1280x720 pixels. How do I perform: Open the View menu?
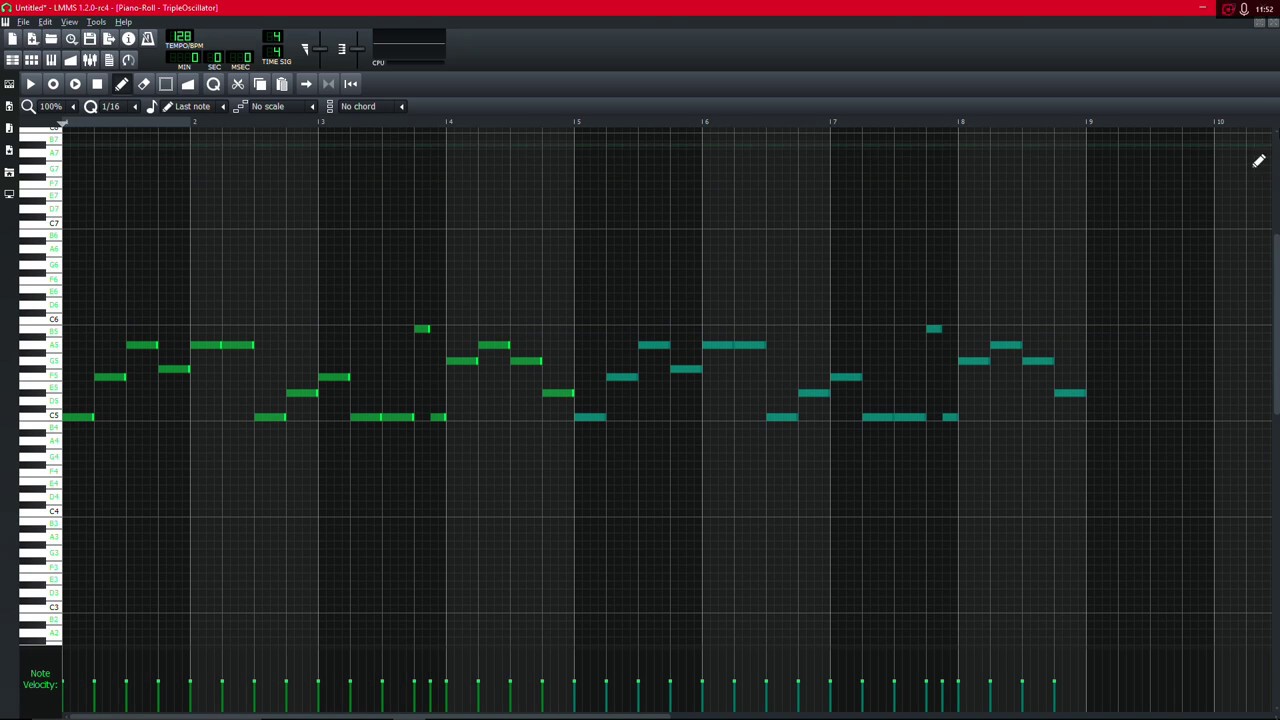69,22
